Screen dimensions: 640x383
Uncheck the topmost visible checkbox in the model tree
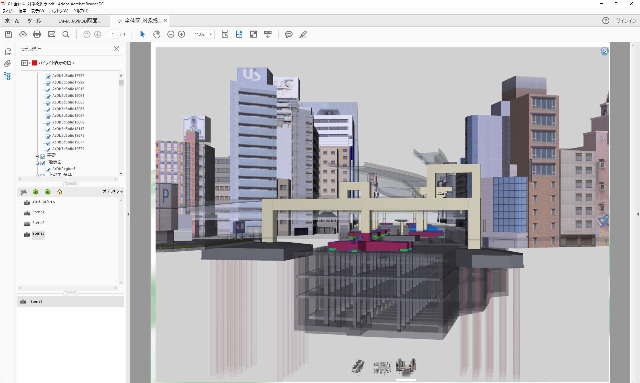coord(48,76)
